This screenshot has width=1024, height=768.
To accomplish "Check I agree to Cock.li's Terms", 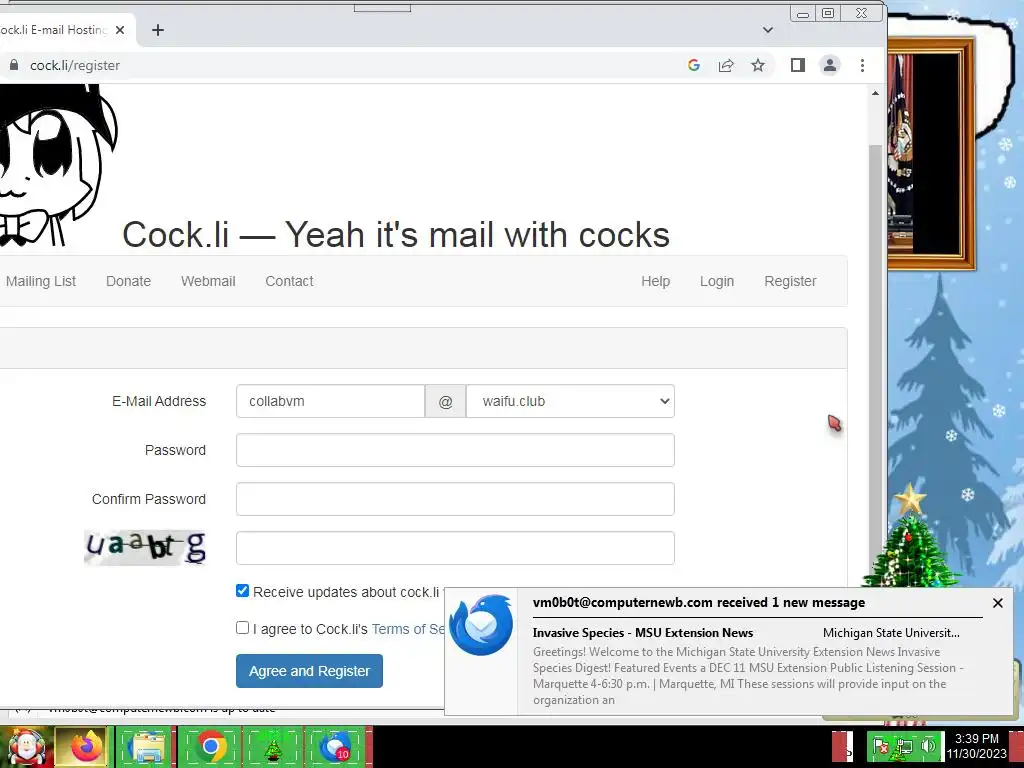I will tap(242, 628).
